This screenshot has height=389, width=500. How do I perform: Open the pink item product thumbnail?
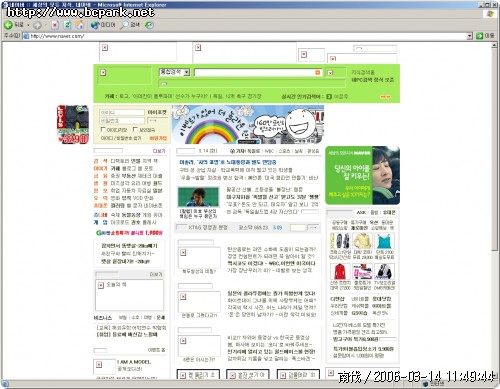click(362, 271)
